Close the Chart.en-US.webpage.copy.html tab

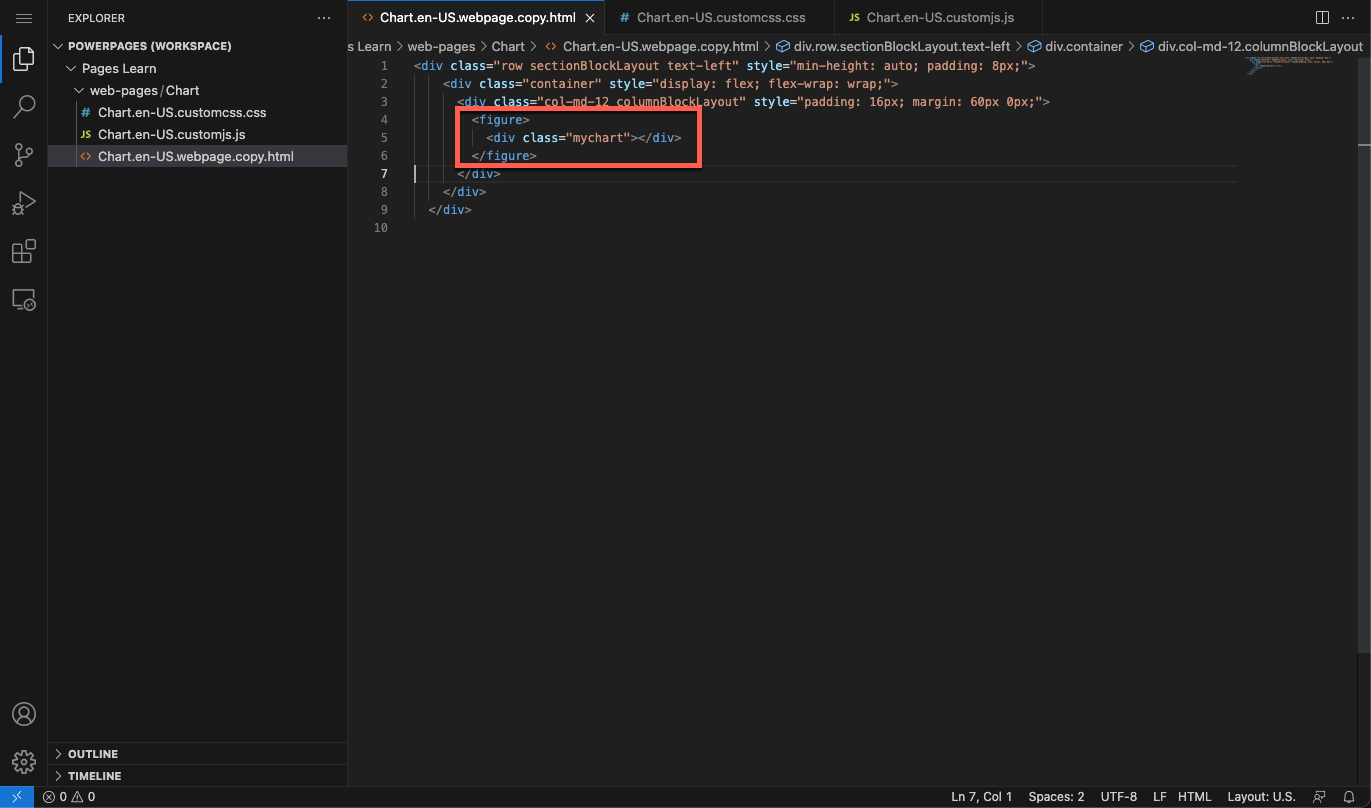coord(591,18)
